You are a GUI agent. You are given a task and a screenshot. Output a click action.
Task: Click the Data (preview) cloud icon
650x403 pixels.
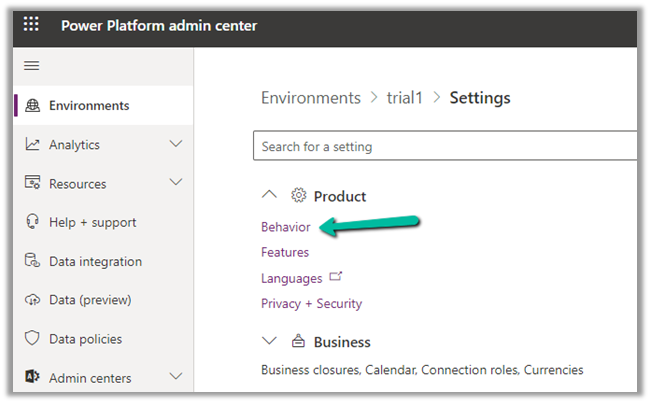coord(32,300)
